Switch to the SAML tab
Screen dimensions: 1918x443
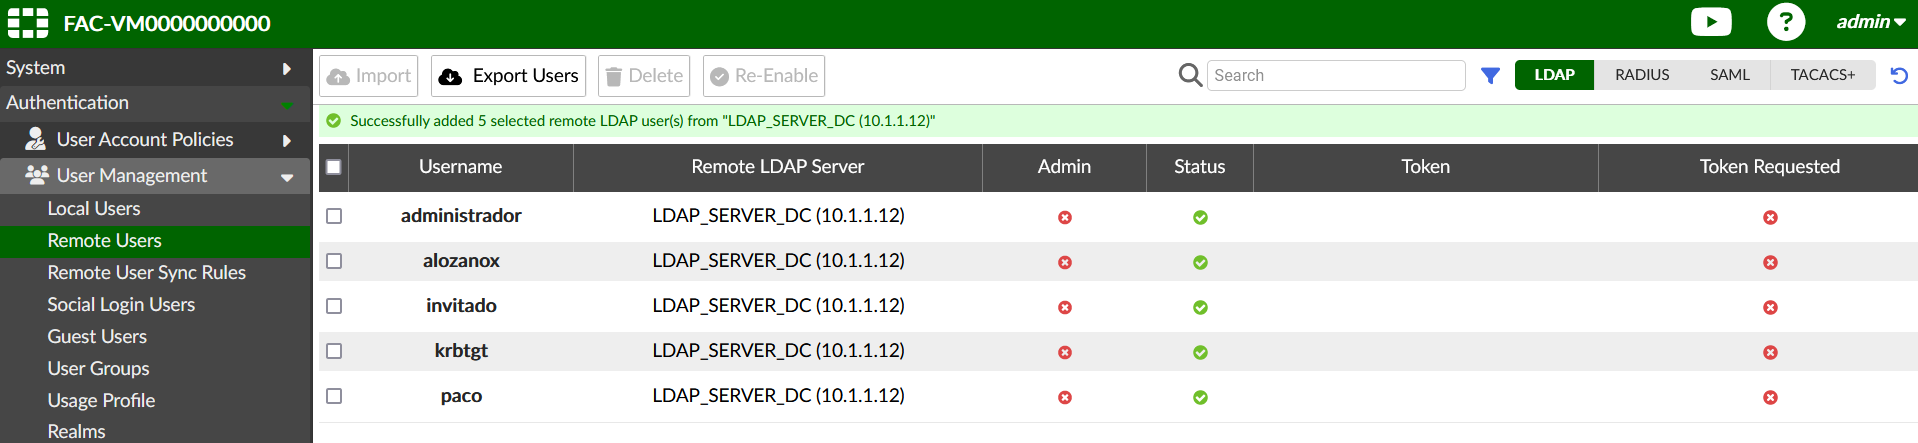[x=1729, y=75]
